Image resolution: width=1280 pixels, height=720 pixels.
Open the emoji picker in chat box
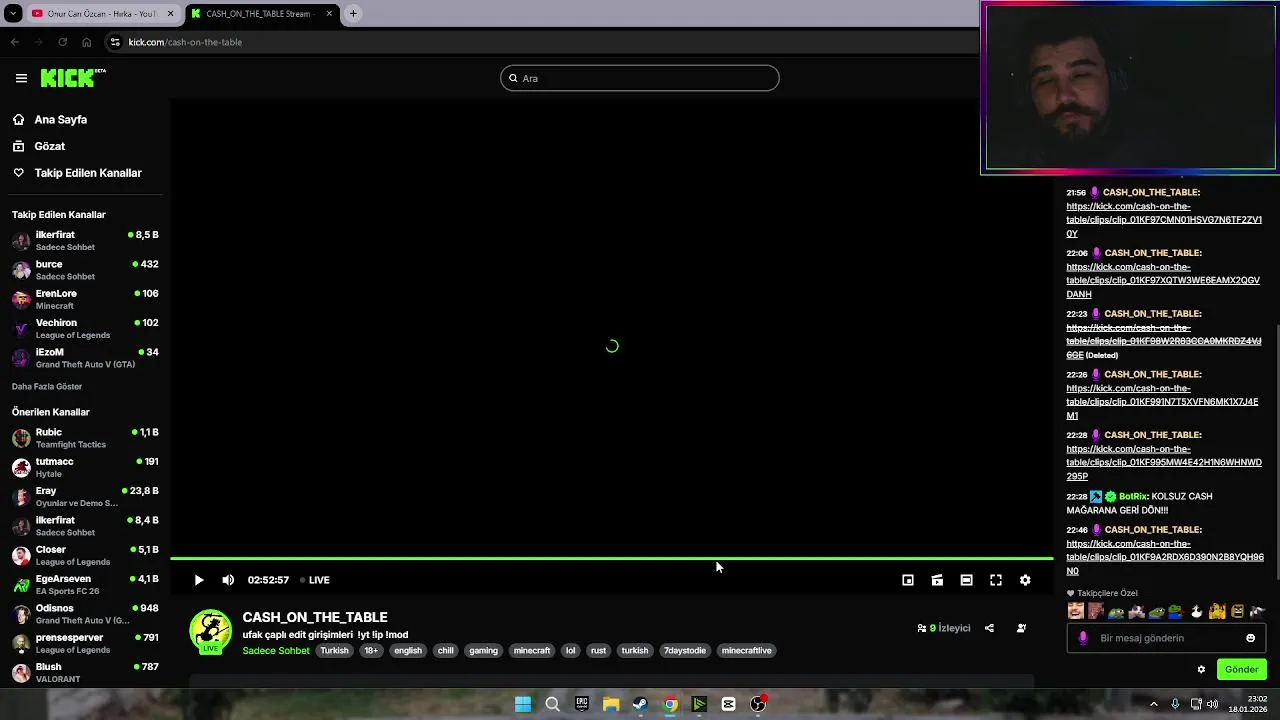[x=1250, y=638]
